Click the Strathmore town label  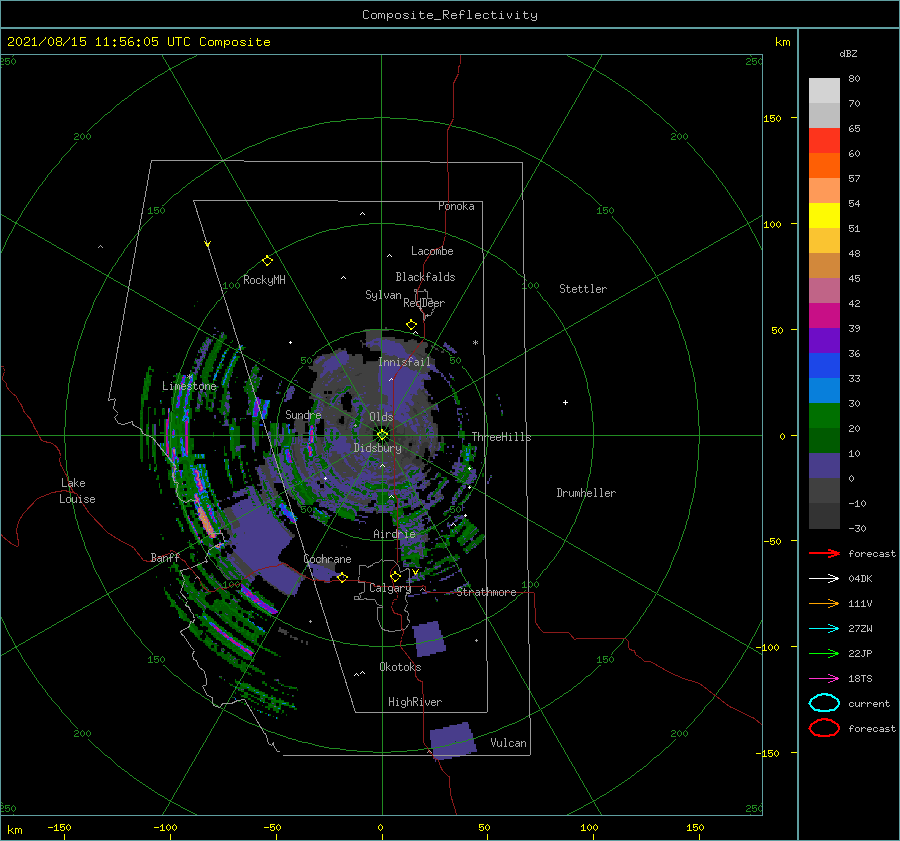click(486, 592)
